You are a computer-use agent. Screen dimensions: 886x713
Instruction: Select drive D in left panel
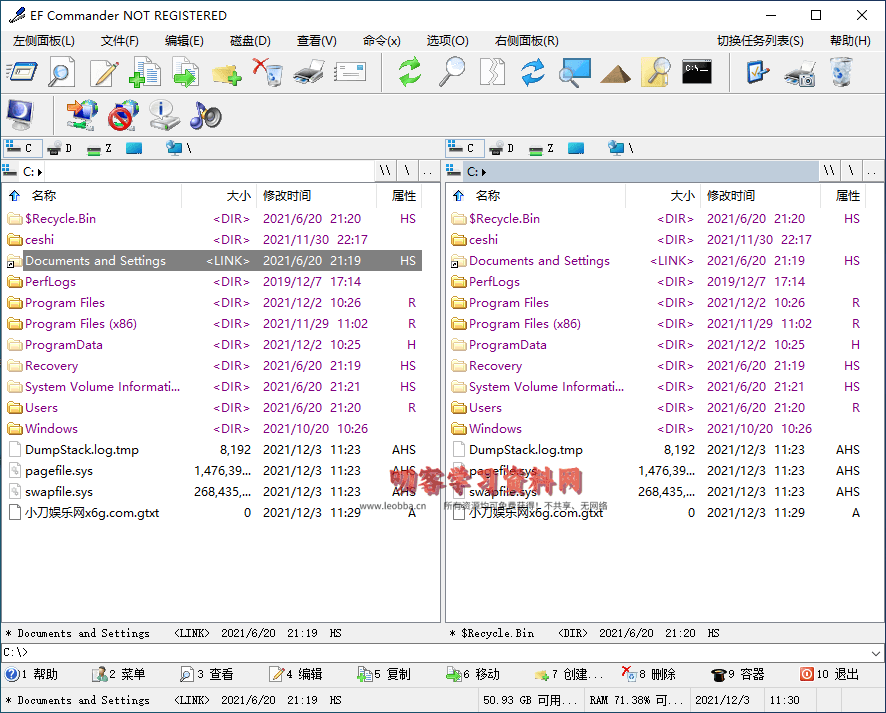tap(60, 149)
